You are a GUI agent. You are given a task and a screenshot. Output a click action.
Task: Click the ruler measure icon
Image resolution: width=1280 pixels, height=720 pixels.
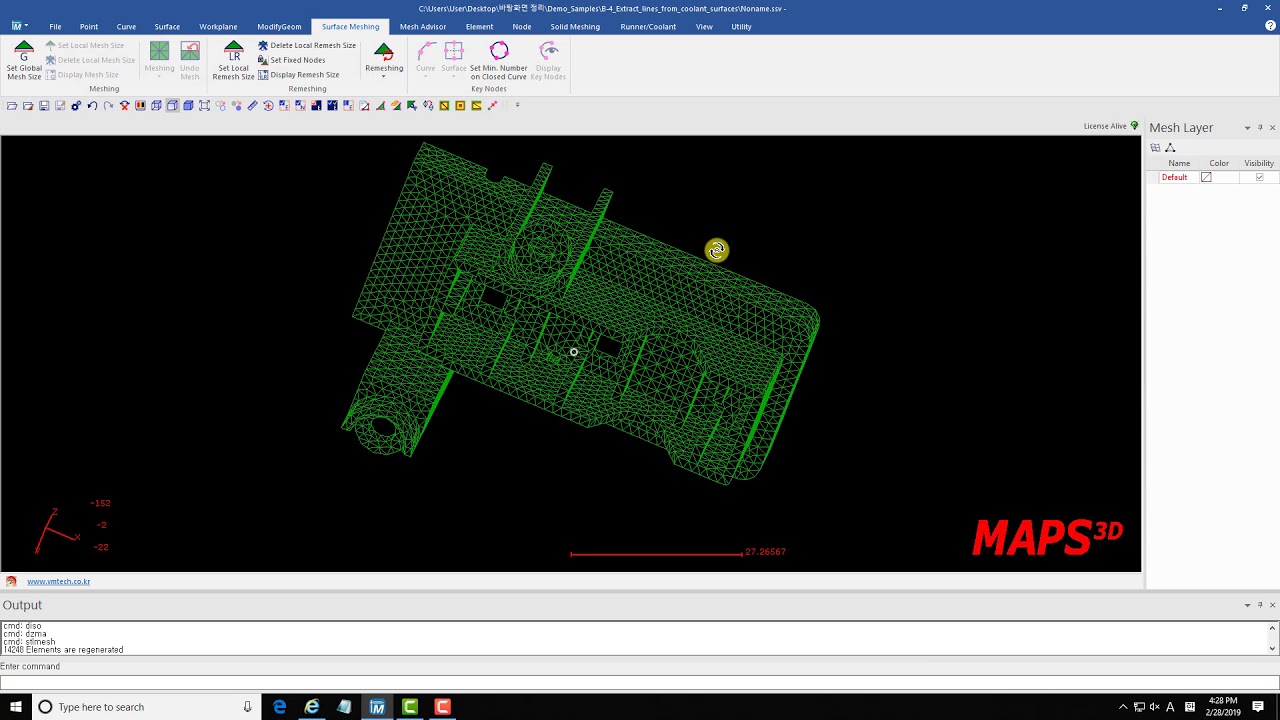click(x=252, y=106)
